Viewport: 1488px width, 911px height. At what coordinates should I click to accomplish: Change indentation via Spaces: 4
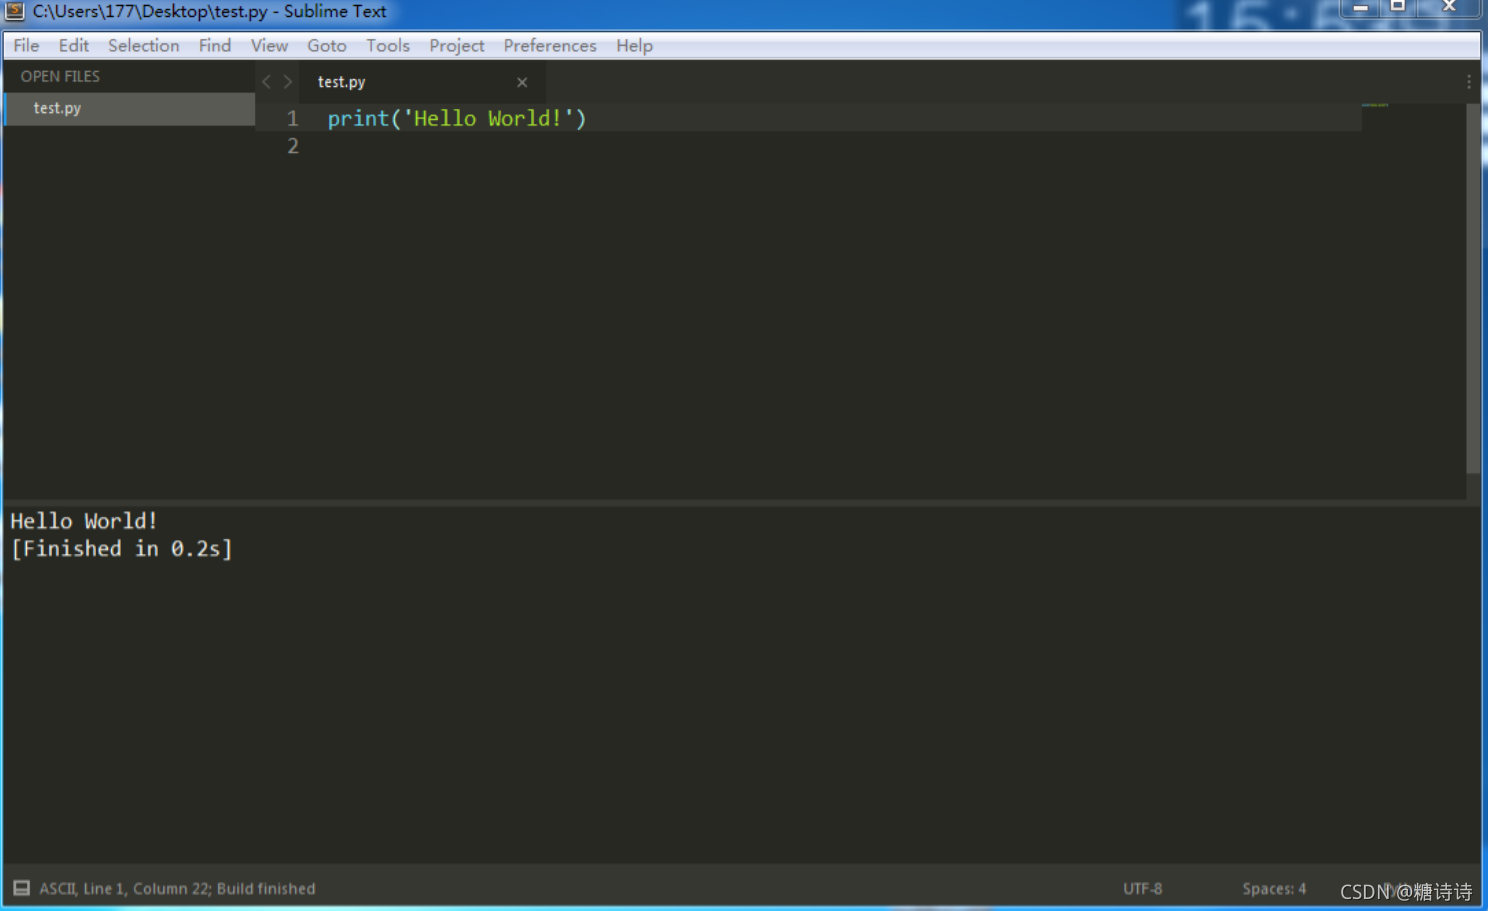[1274, 888]
